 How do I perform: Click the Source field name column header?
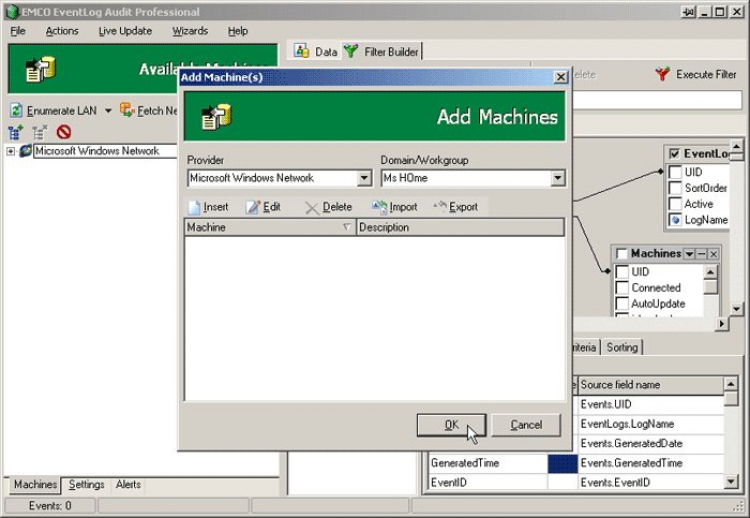coord(651,385)
